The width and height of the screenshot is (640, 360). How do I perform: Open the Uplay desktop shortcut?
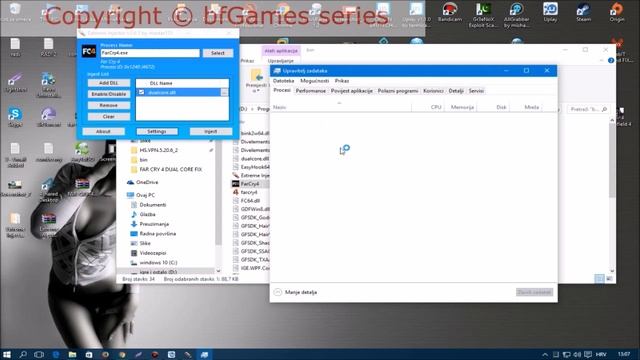[550, 12]
